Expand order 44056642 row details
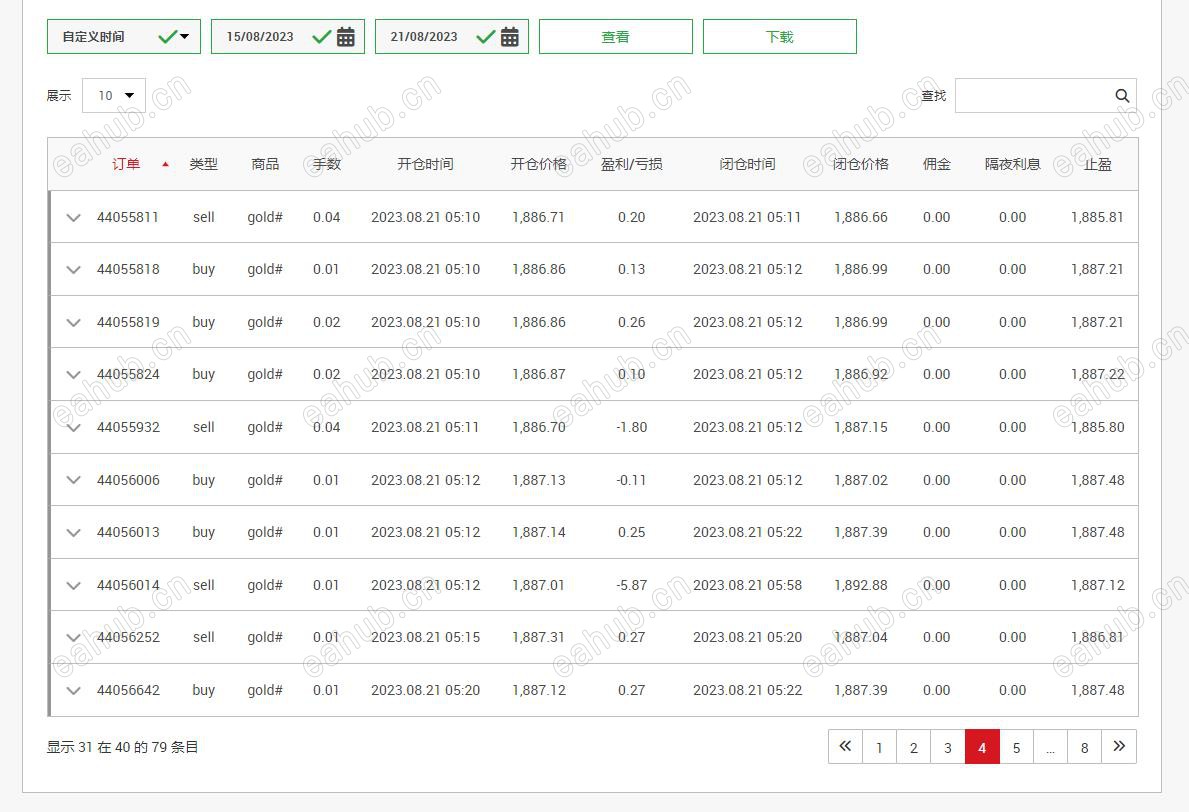This screenshot has height=812, width=1189. click(x=74, y=691)
